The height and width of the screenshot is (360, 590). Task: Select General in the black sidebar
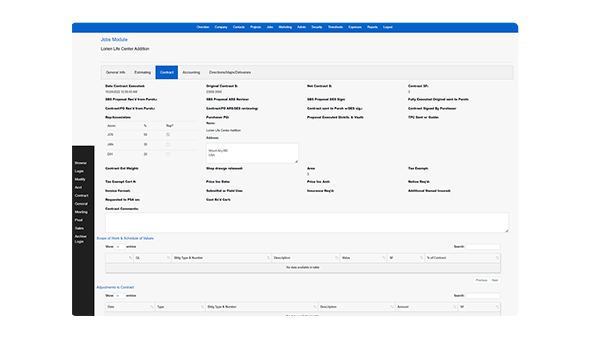(81, 204)
